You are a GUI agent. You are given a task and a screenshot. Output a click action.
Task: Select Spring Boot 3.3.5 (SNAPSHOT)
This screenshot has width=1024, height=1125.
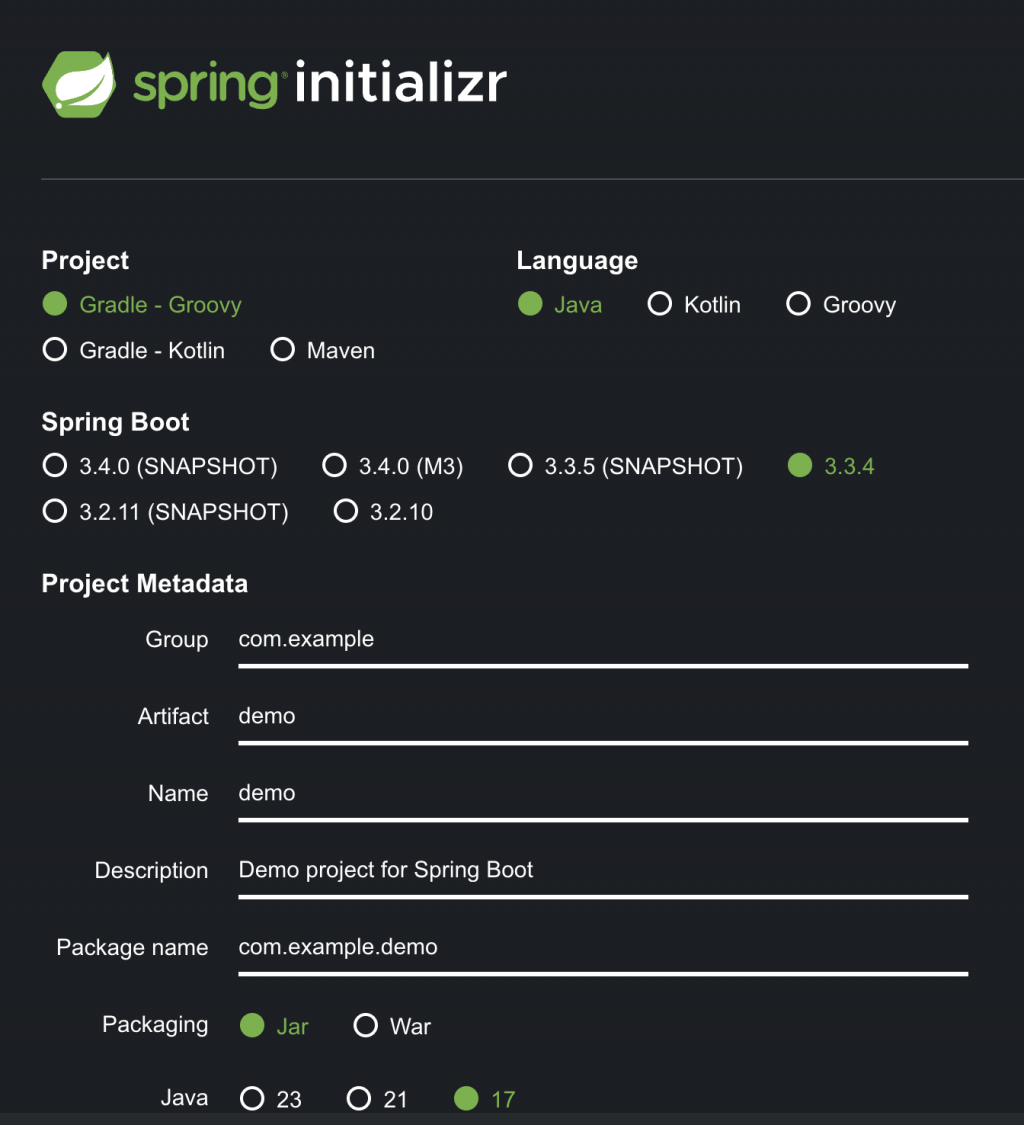coord(520,466)
